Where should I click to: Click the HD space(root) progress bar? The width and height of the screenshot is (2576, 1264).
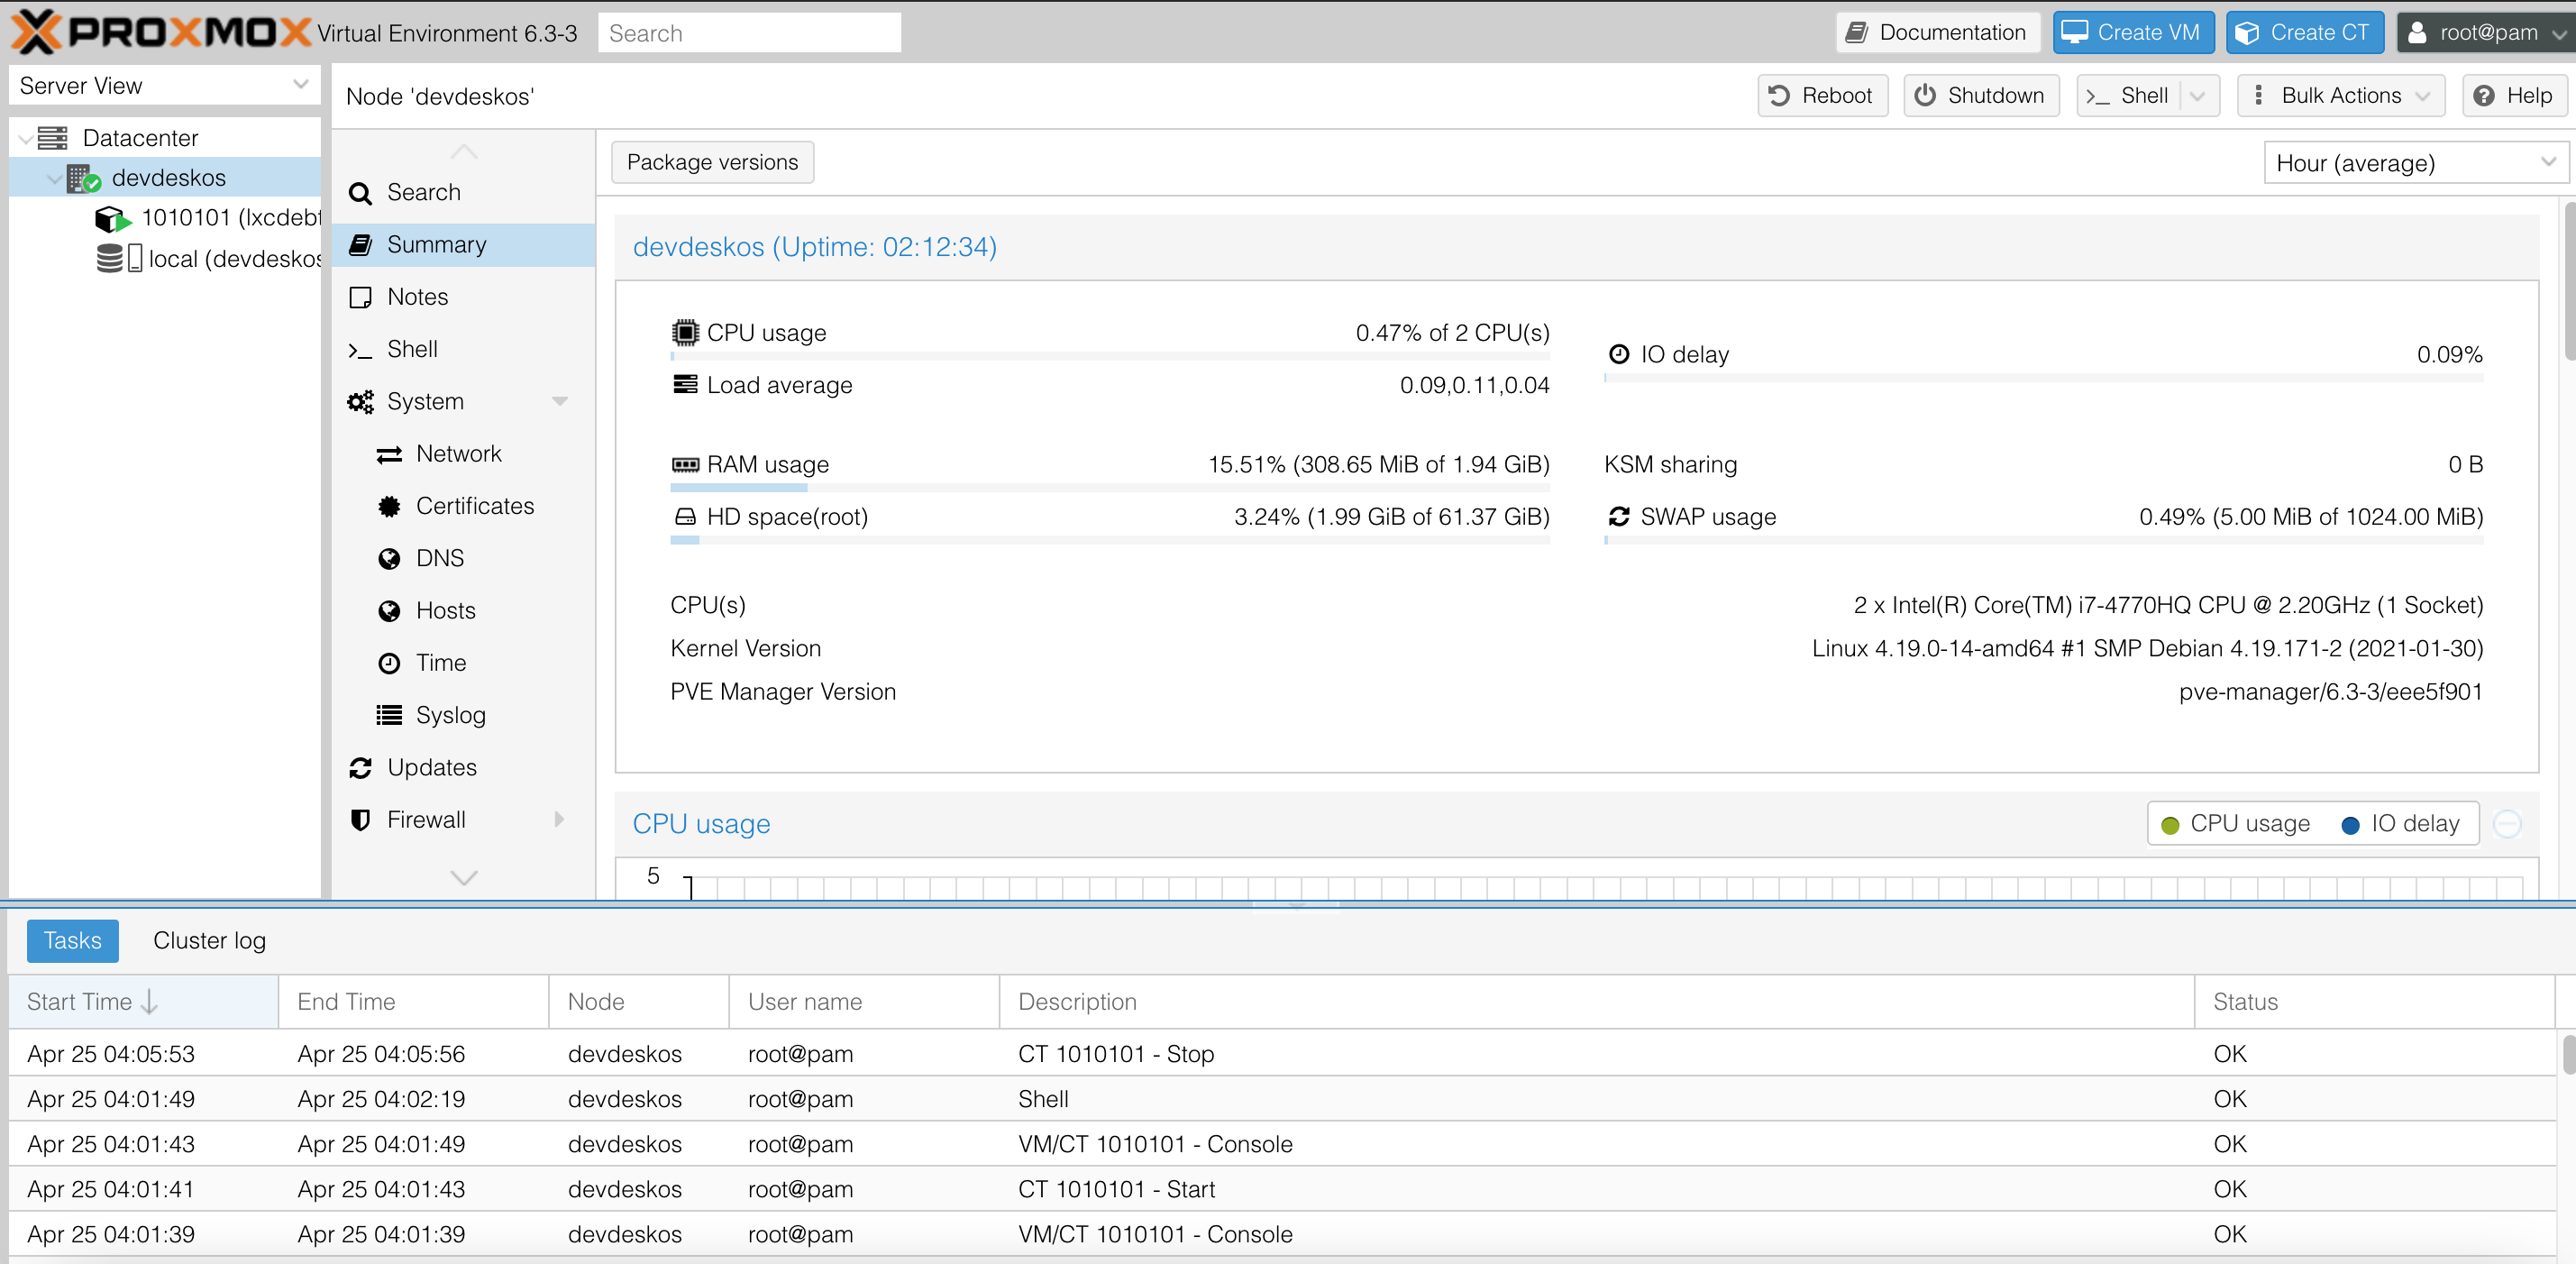(x=1110, y=540)
